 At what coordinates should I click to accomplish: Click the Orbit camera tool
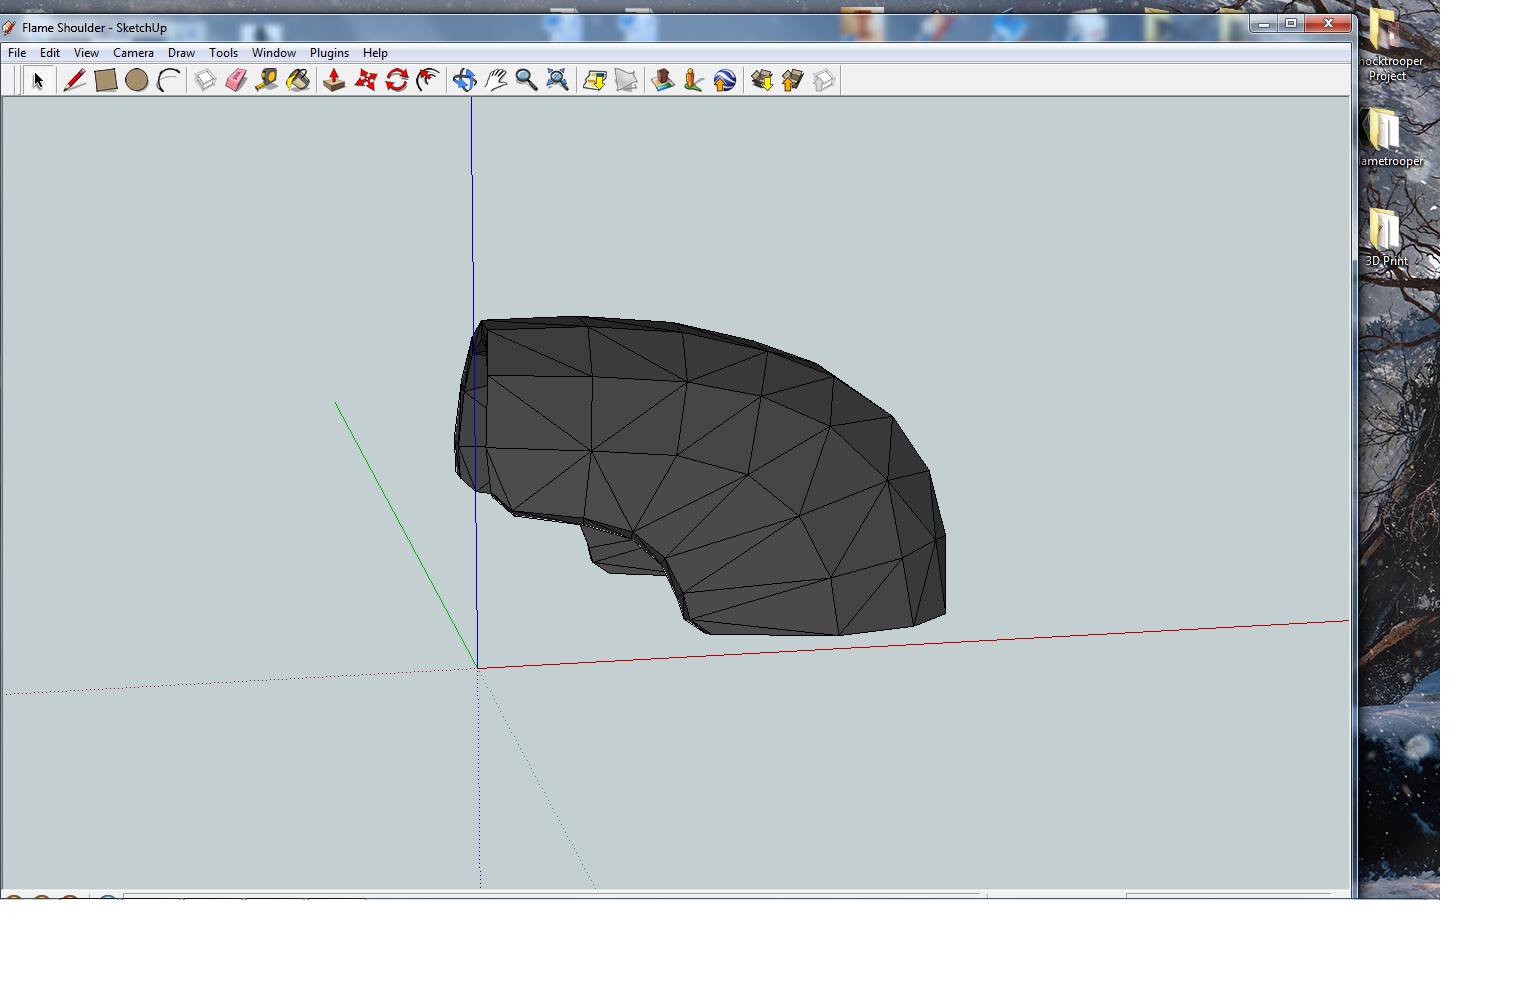coord(464,80)
